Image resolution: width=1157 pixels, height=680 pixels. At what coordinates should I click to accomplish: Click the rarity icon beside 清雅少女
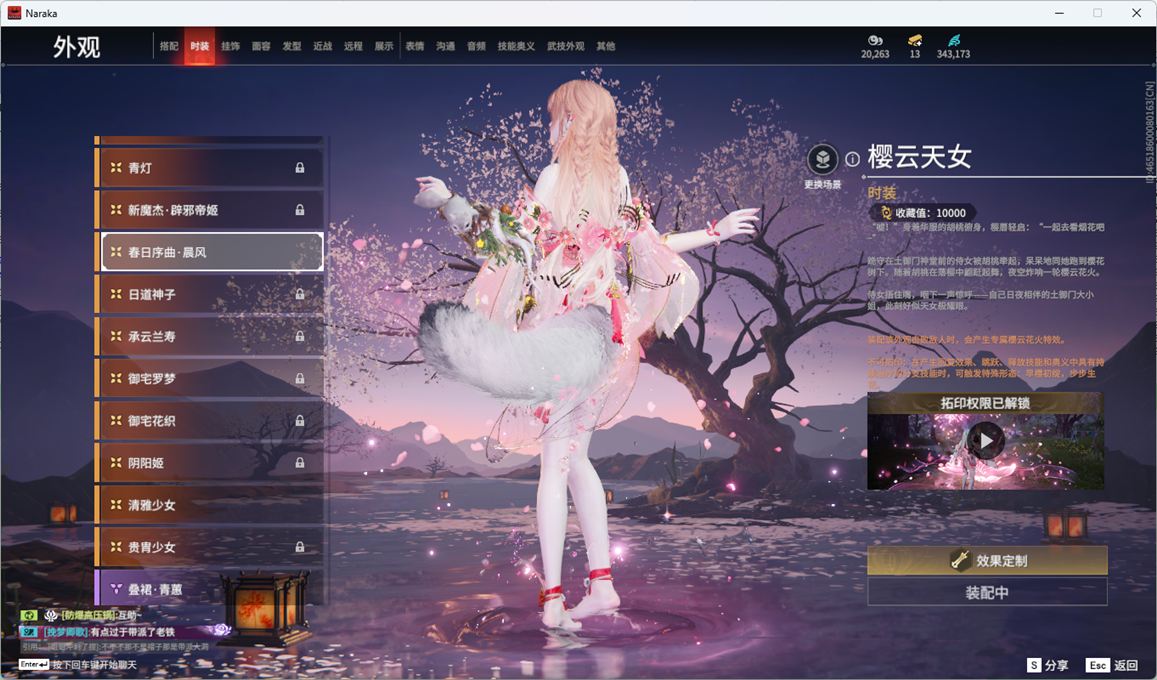(116, 504)
